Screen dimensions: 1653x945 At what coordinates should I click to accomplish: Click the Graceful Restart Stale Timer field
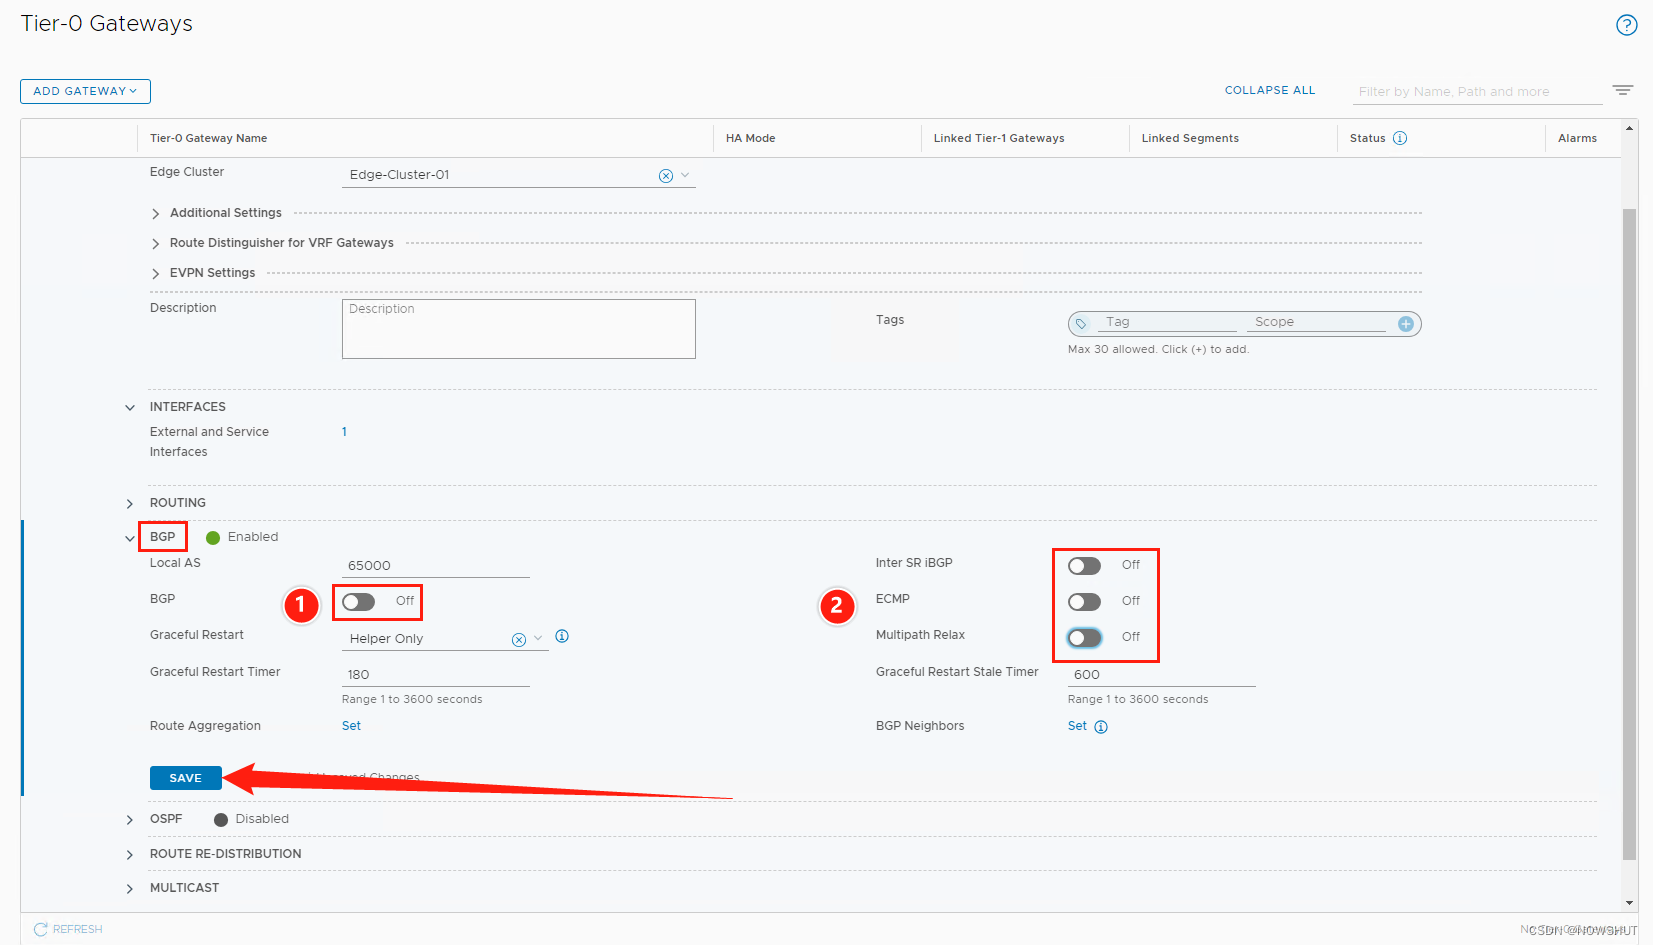click(x=1161, y=675)
